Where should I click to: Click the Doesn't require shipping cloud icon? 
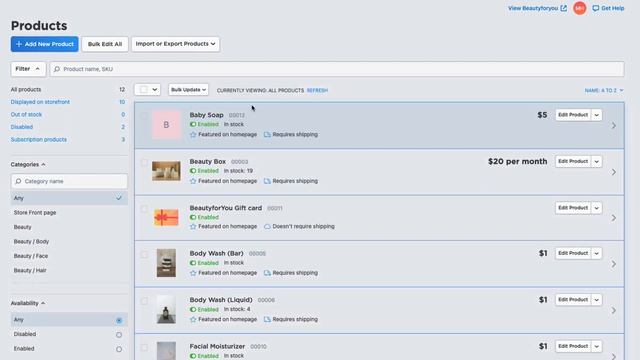coord(267,227)
